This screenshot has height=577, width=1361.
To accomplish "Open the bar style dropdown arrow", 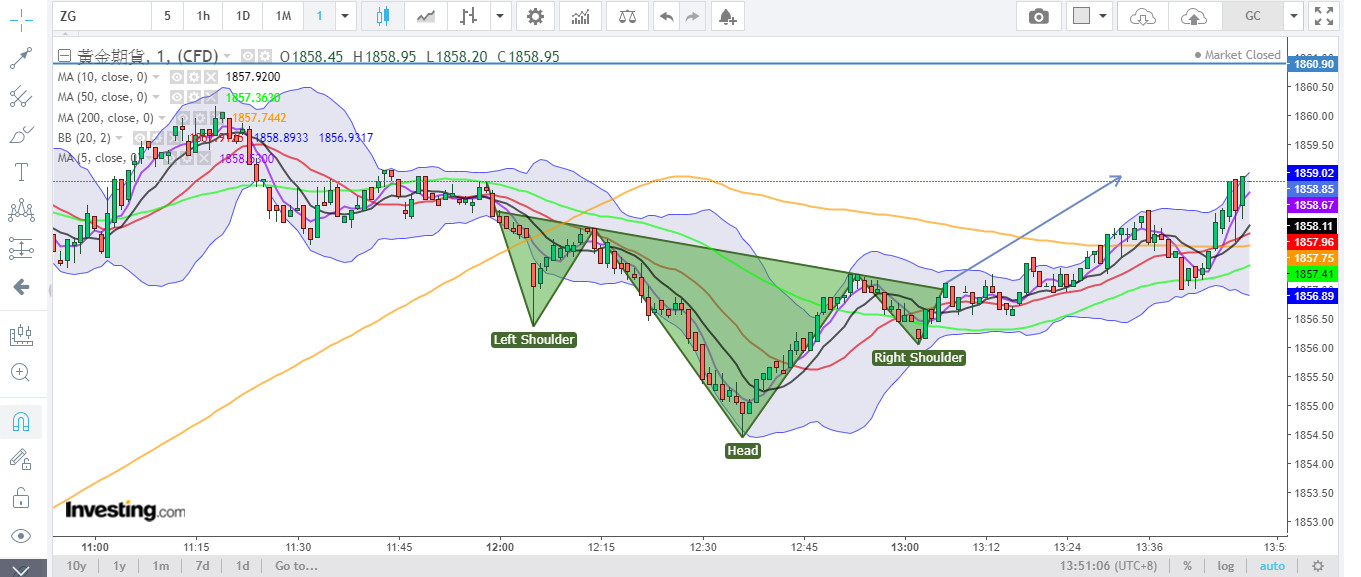I will click(x=498, y=16).
